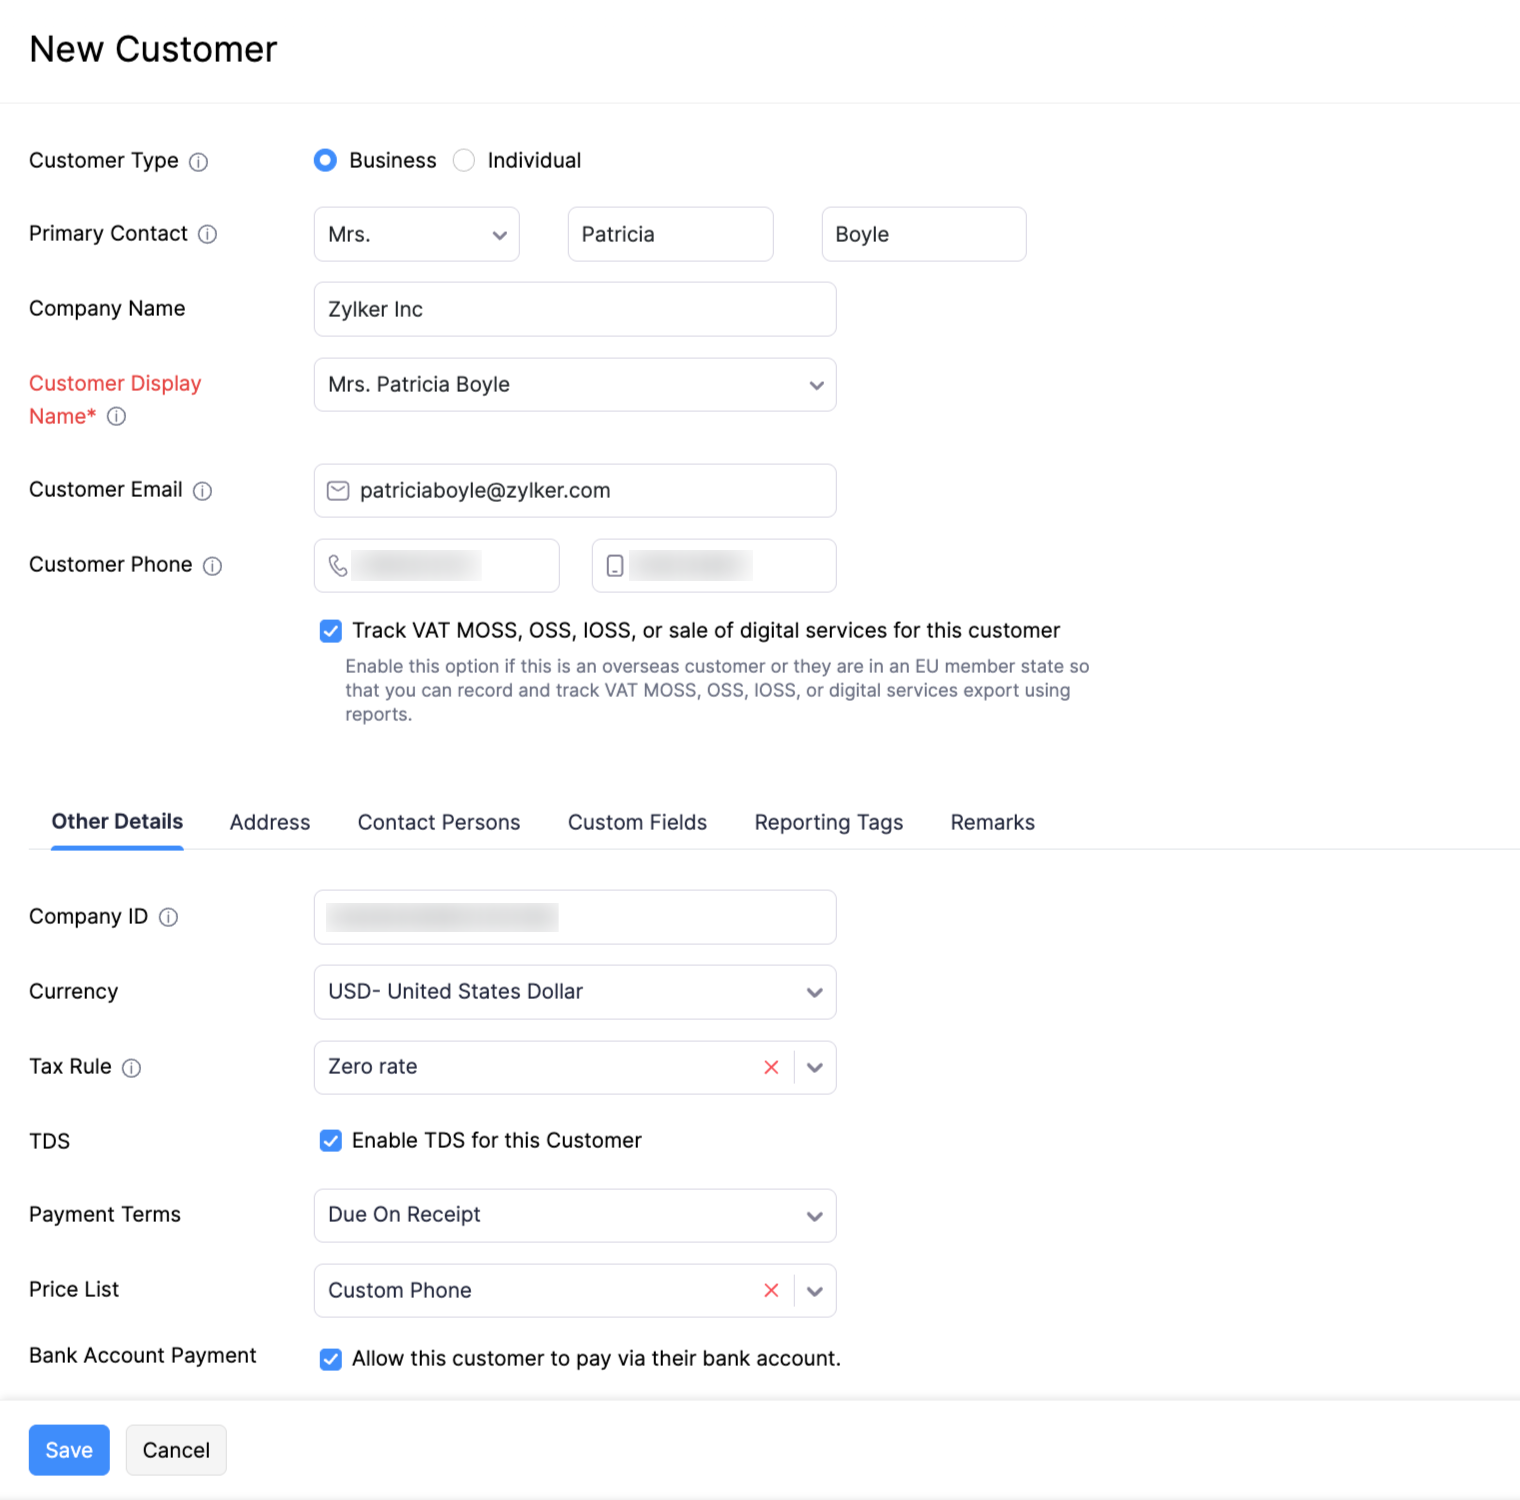Viewport: 1520px width, 1500px height.
Task: Clear the Custom Phone price list selection
Action: click(x=770, y=1290)
